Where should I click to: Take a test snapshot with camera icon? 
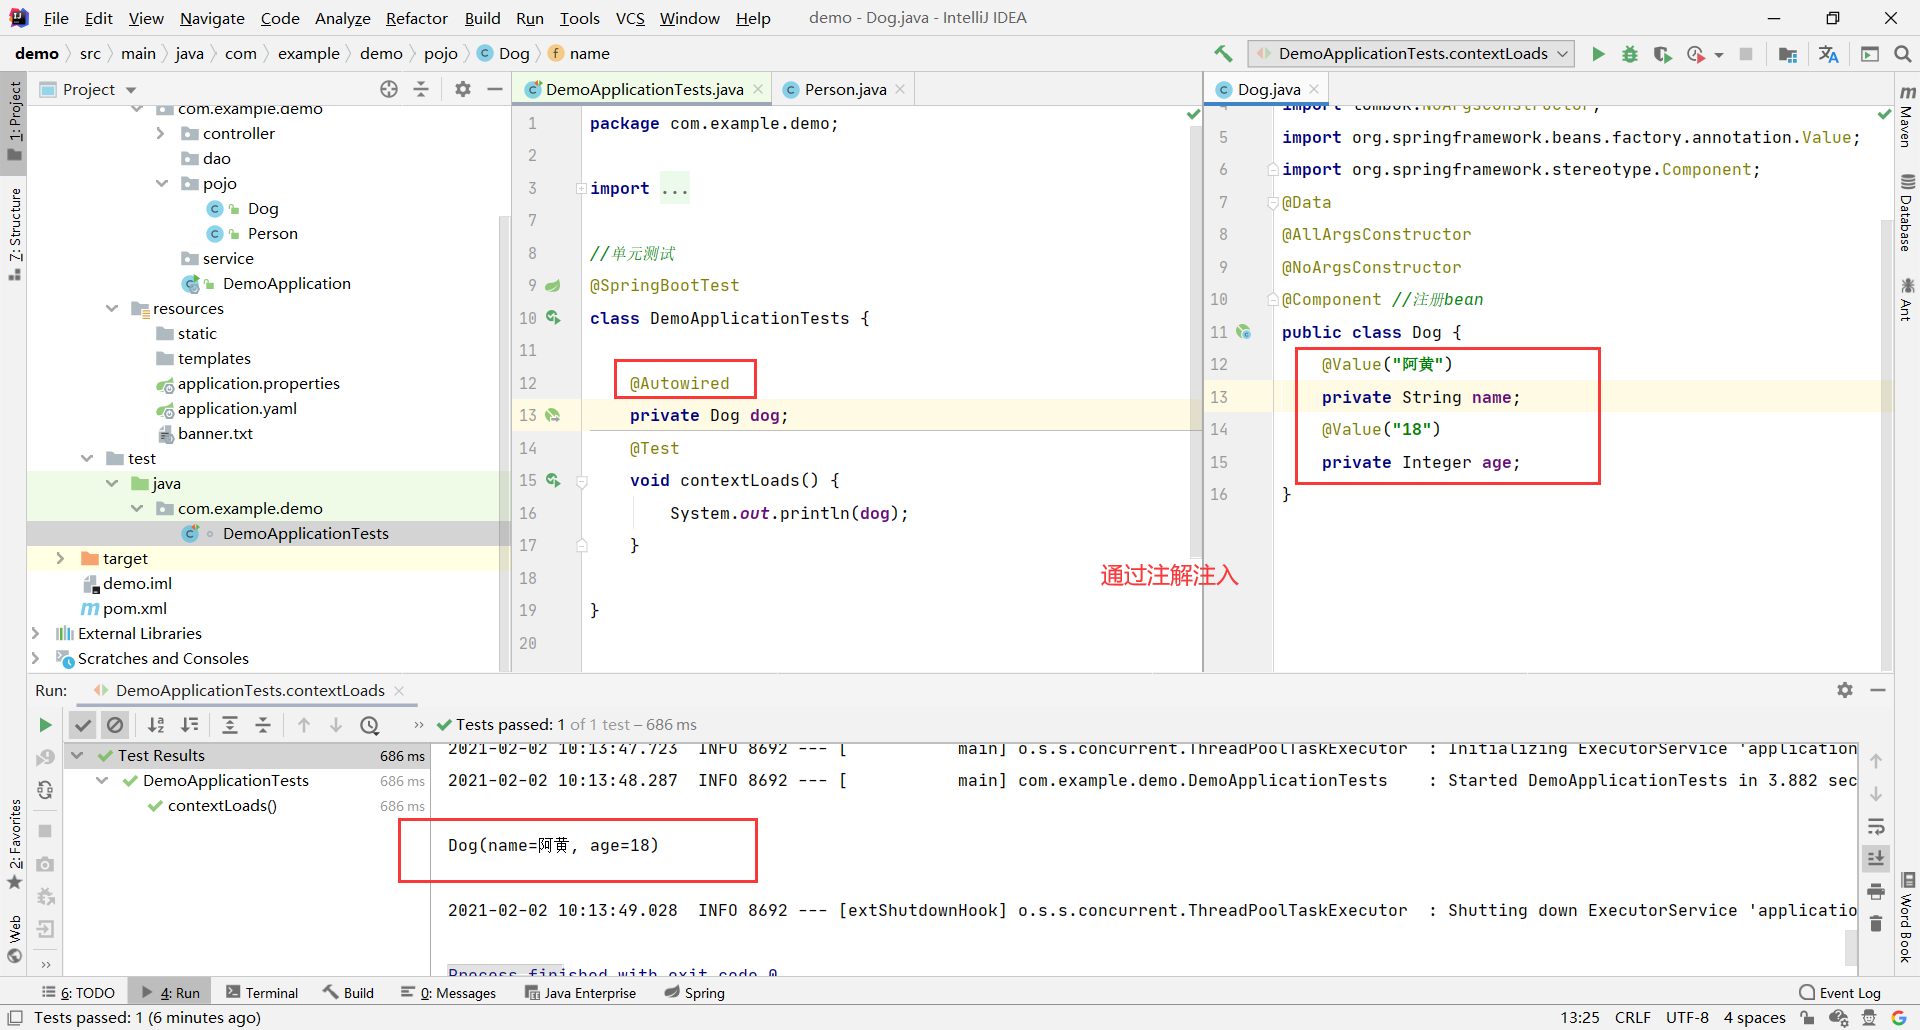click(x=45, y=864)
